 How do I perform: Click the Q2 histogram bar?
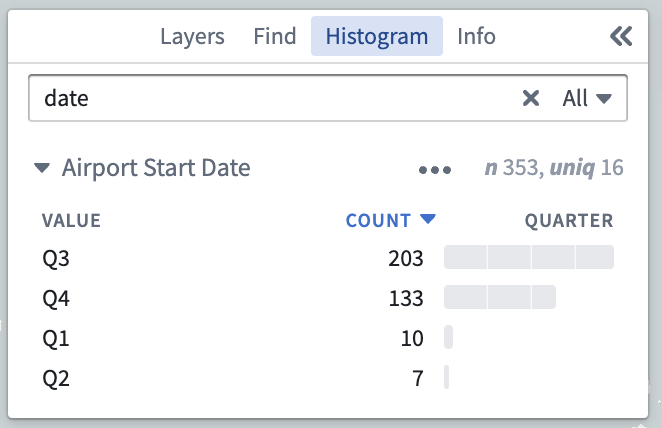pos(447,377)
